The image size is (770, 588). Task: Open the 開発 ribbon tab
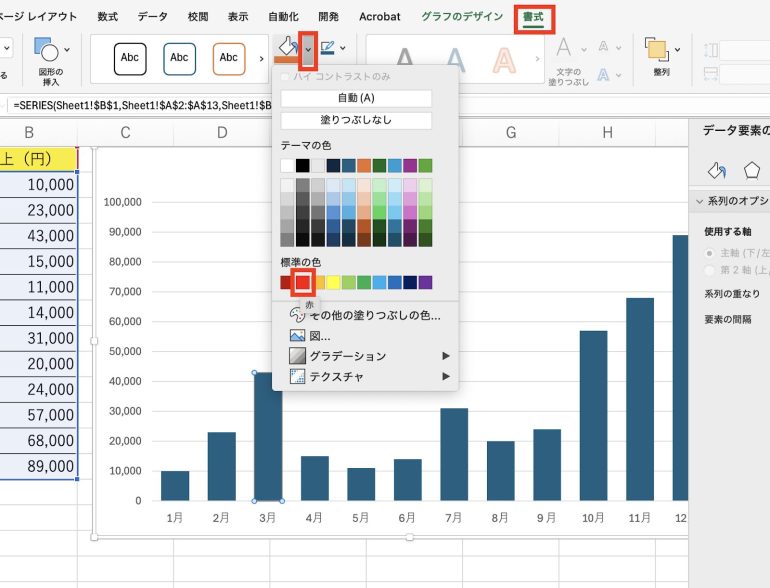click(329, 17)
